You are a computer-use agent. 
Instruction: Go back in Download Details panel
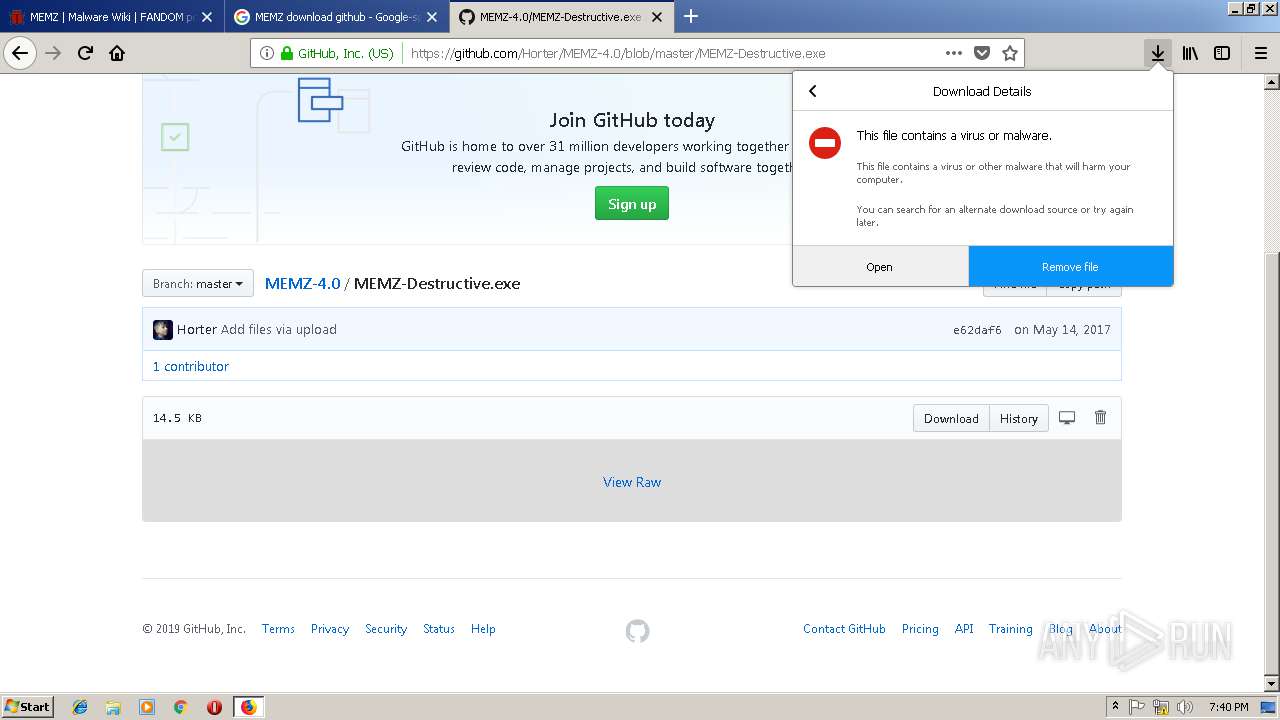click(x=813, y=91)
